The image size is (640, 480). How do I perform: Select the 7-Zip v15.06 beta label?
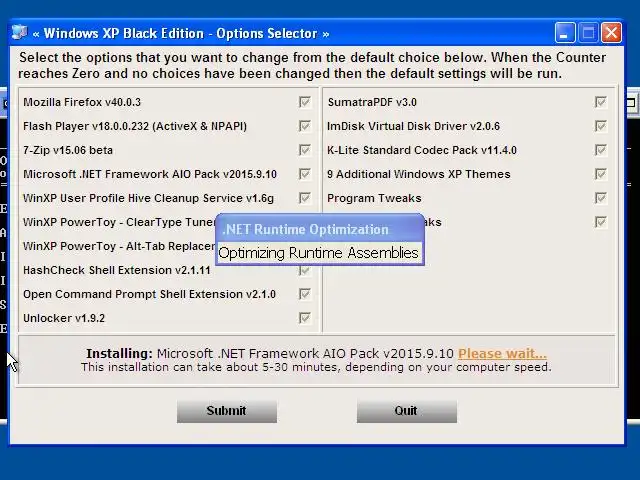tap(68, 150)
